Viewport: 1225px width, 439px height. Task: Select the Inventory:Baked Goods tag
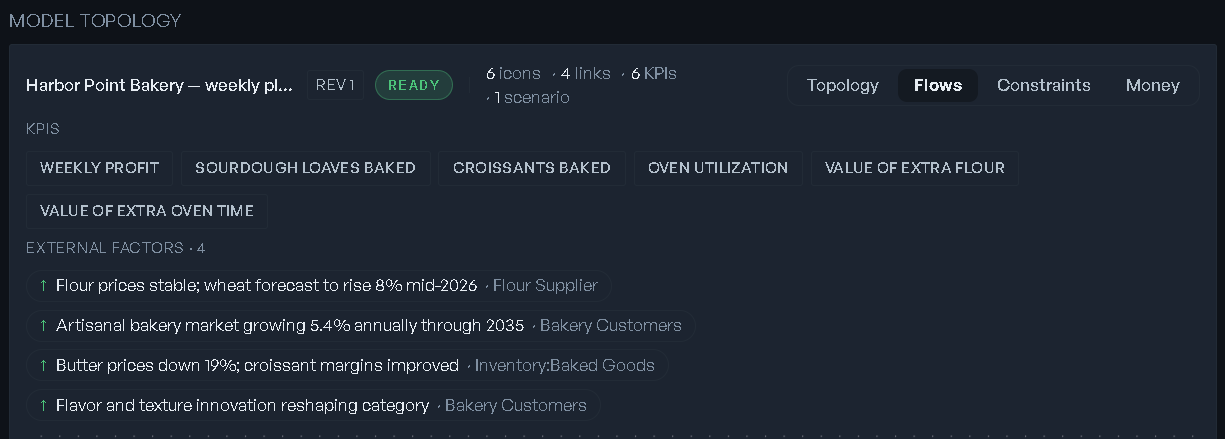click(564, 366)
